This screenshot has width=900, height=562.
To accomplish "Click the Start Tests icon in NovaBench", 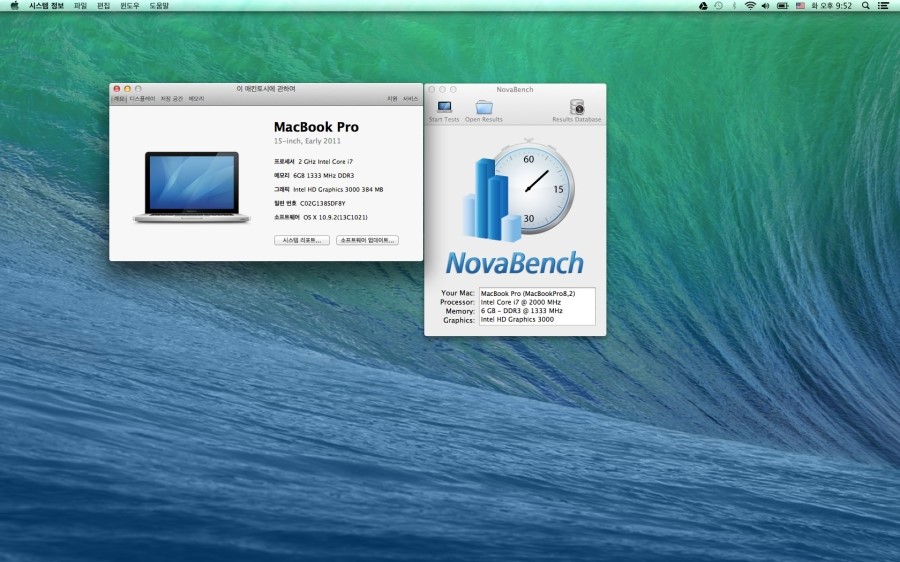I will [x=444, y=108].
